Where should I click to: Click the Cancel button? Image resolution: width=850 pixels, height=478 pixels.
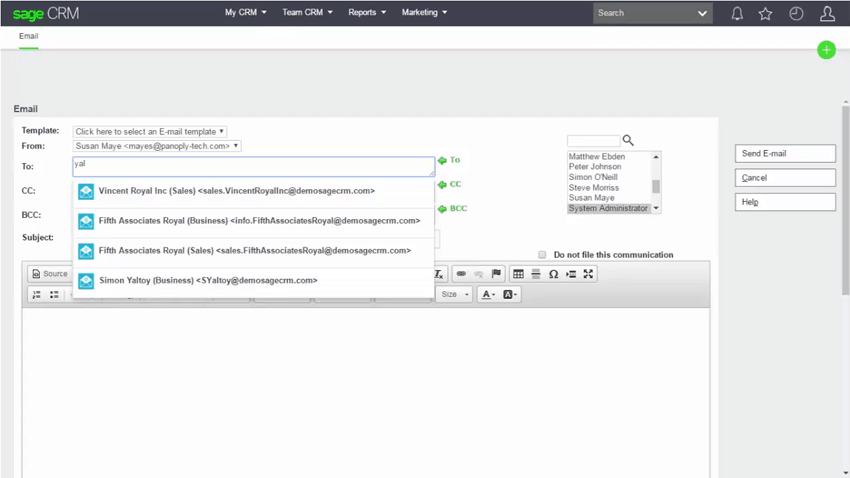click(x=785, y=178)
